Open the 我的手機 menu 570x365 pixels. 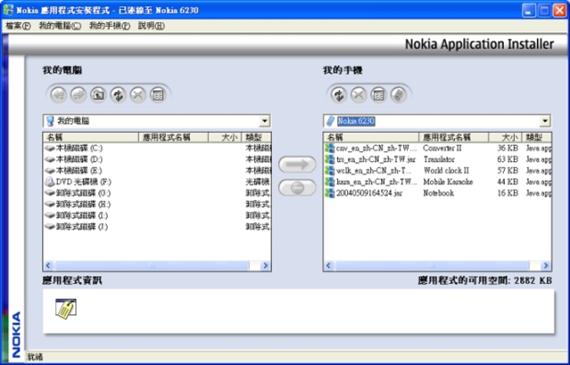click(x=110, y=26)
